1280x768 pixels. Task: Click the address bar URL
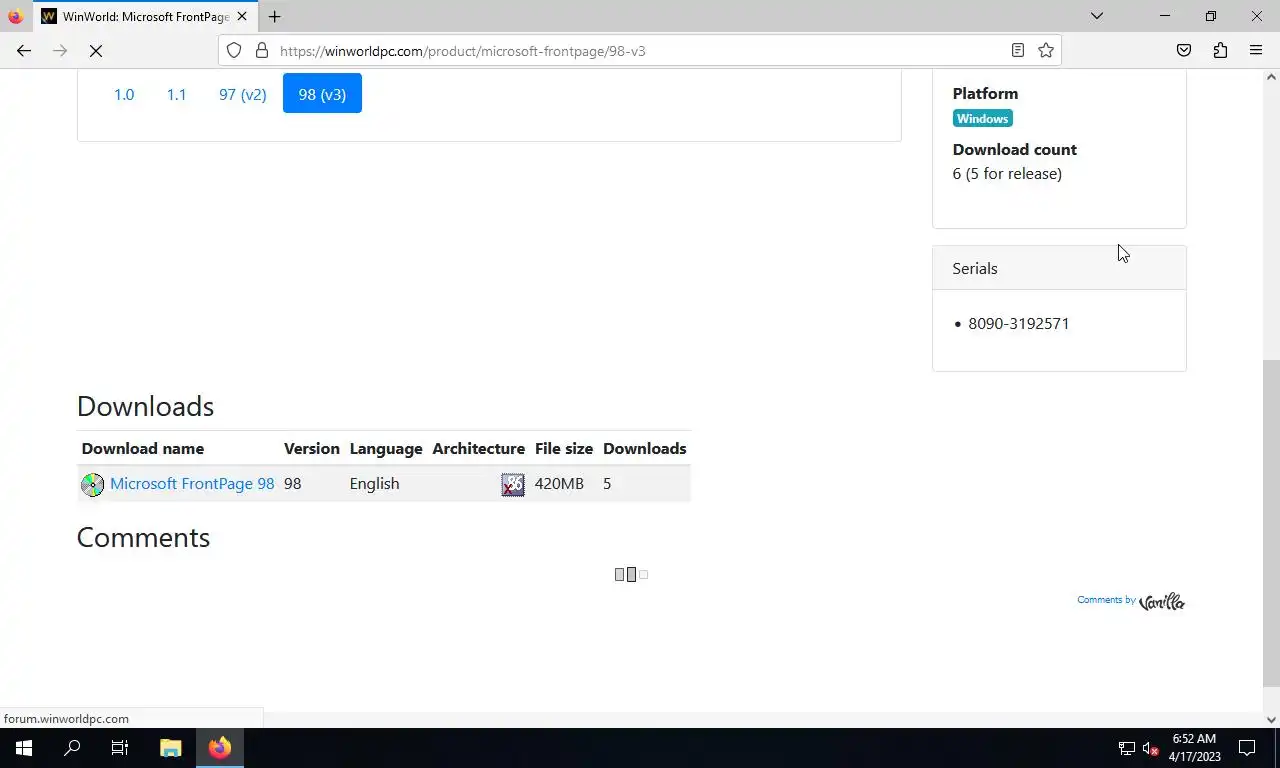coord(463,50)
